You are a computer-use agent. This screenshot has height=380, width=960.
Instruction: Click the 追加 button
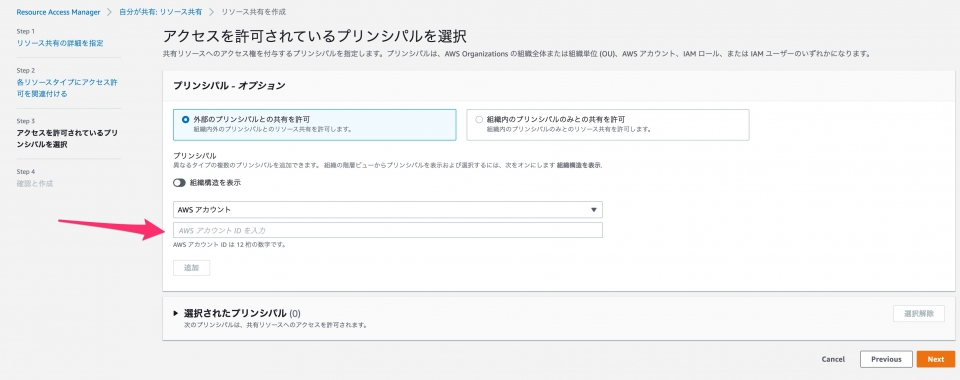tap(192, 268)
